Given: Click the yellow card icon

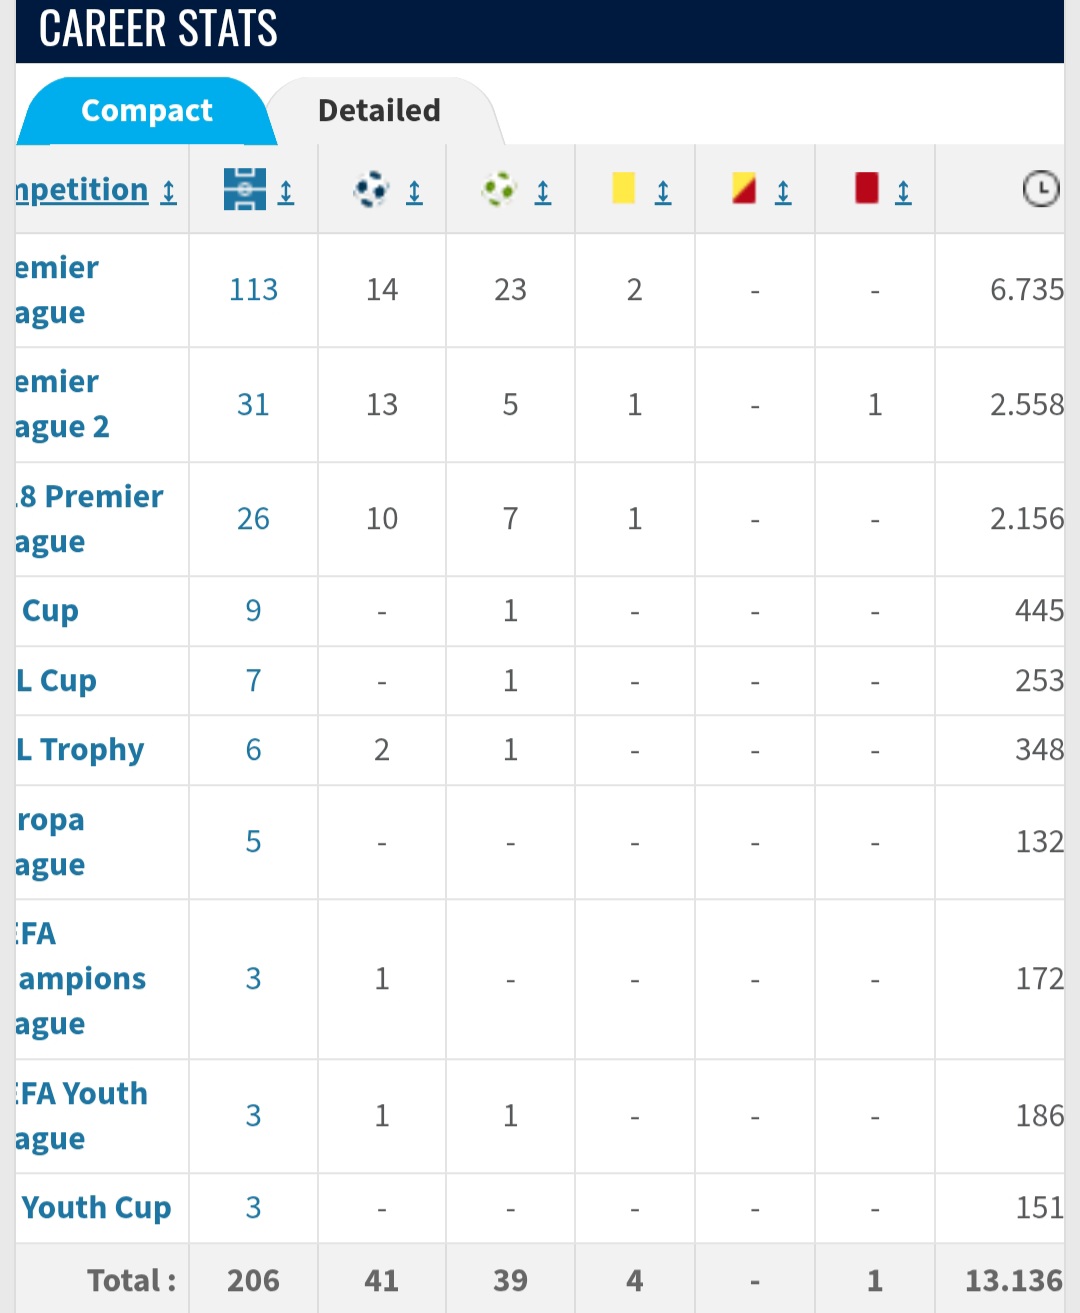Looking at the screenshot, I should [624, 187].
